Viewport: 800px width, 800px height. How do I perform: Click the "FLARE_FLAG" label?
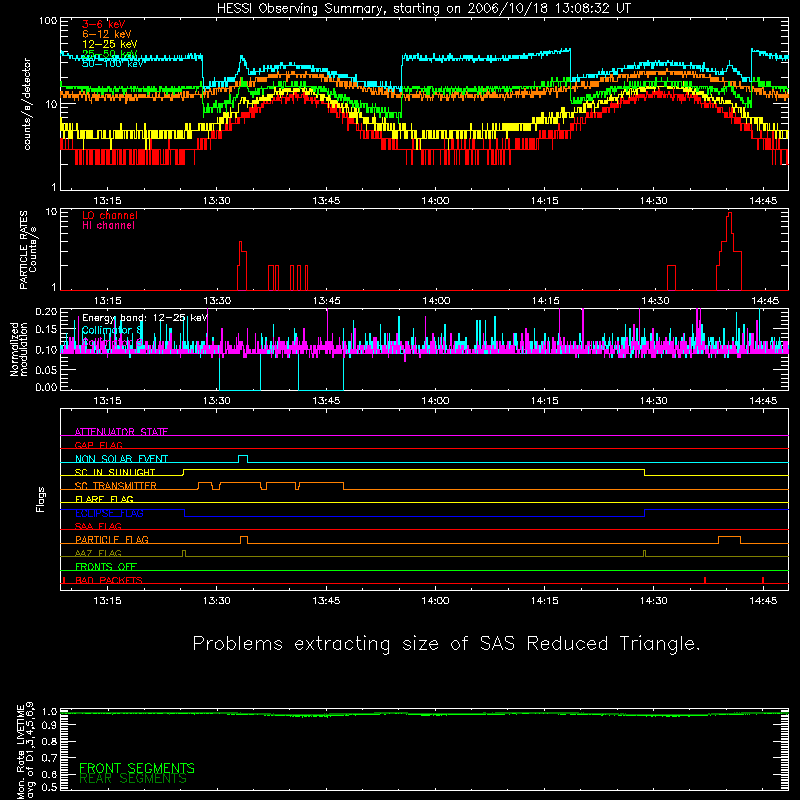(x=104, y=499)
